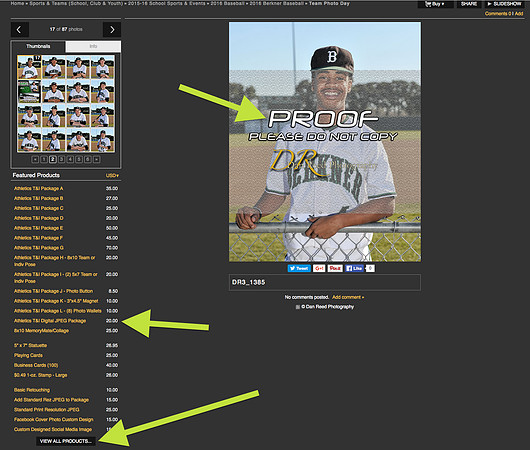Pin photo with the Pinterest button
Image resolution: width=530 pixels, height=450 pixels.
point(335,268)
